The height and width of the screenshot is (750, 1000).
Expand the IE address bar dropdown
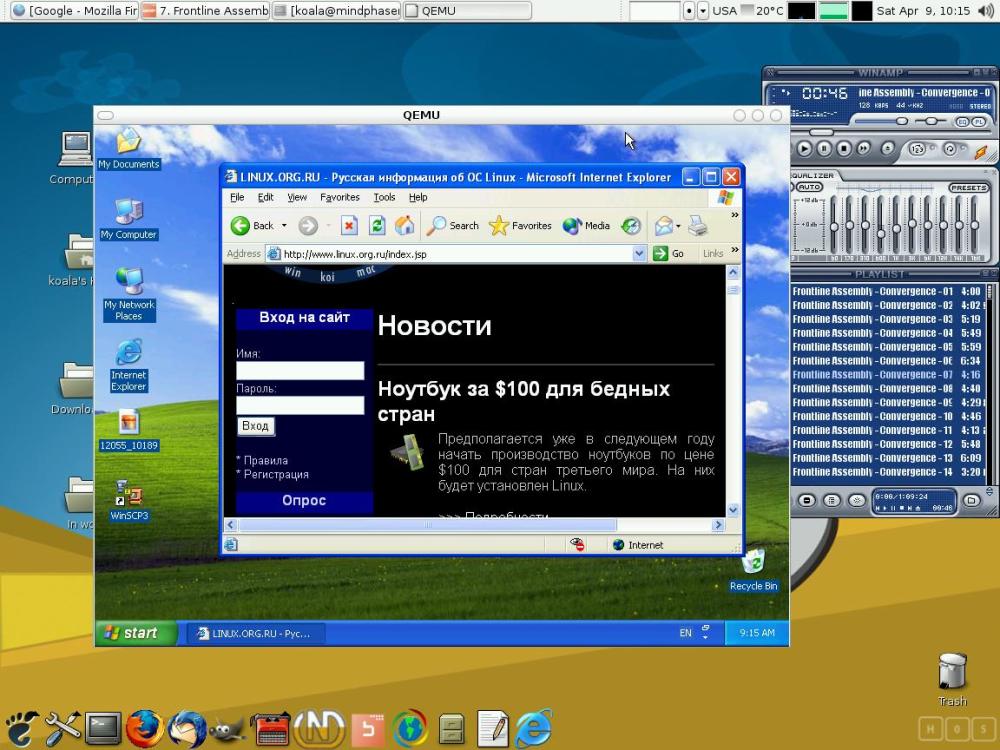639,254
